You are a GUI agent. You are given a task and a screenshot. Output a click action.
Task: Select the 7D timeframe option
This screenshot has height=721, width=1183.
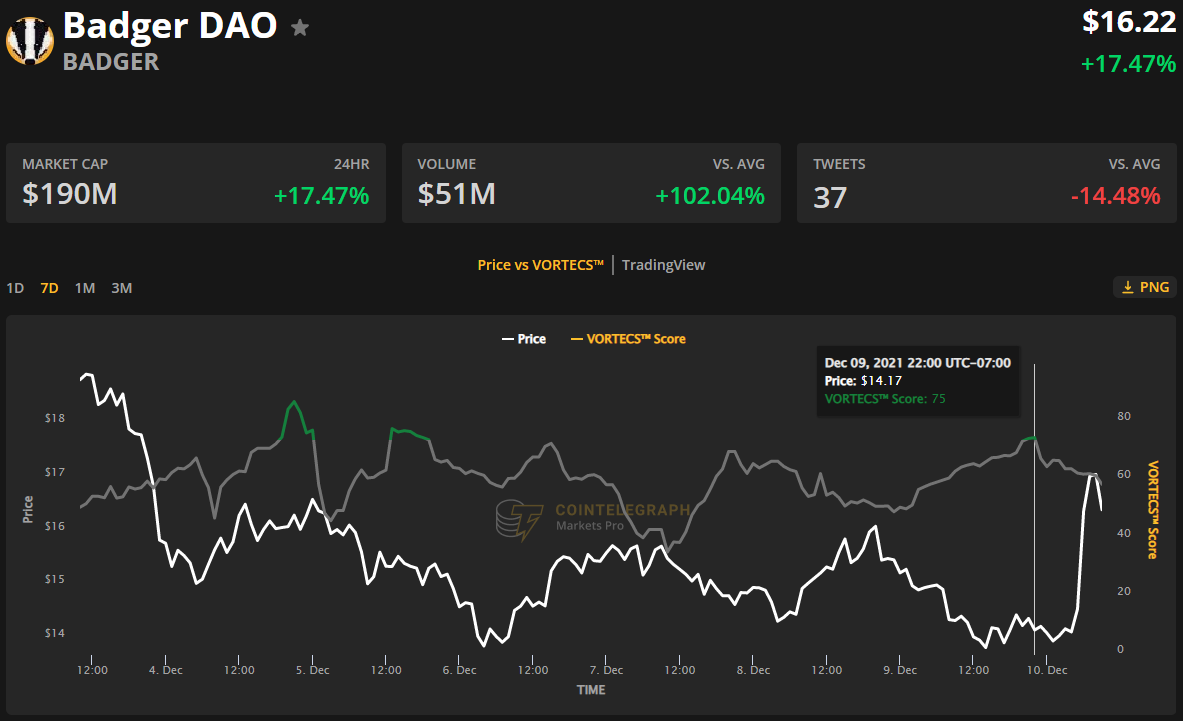click(x=49, y=287)
